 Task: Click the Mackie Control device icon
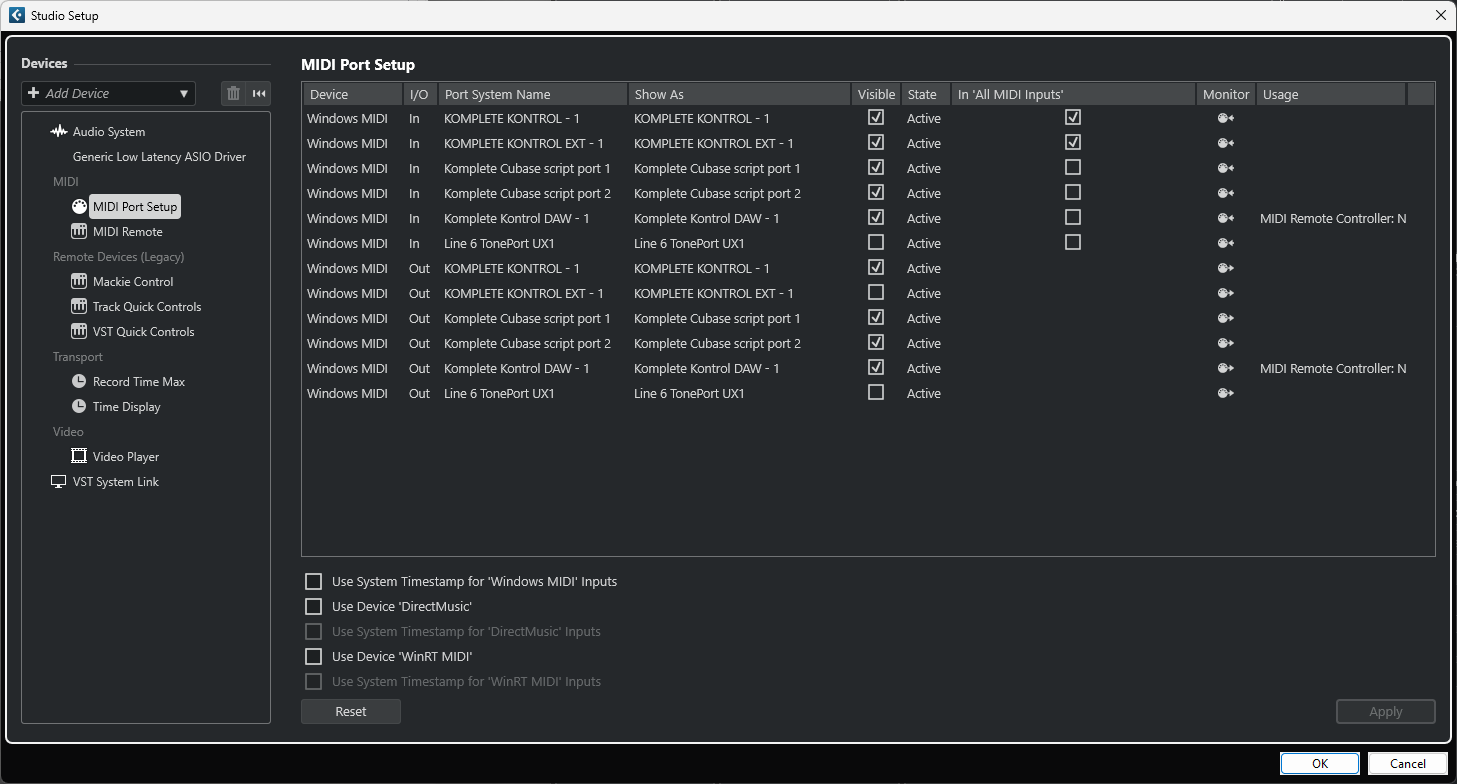click(79, 282)
